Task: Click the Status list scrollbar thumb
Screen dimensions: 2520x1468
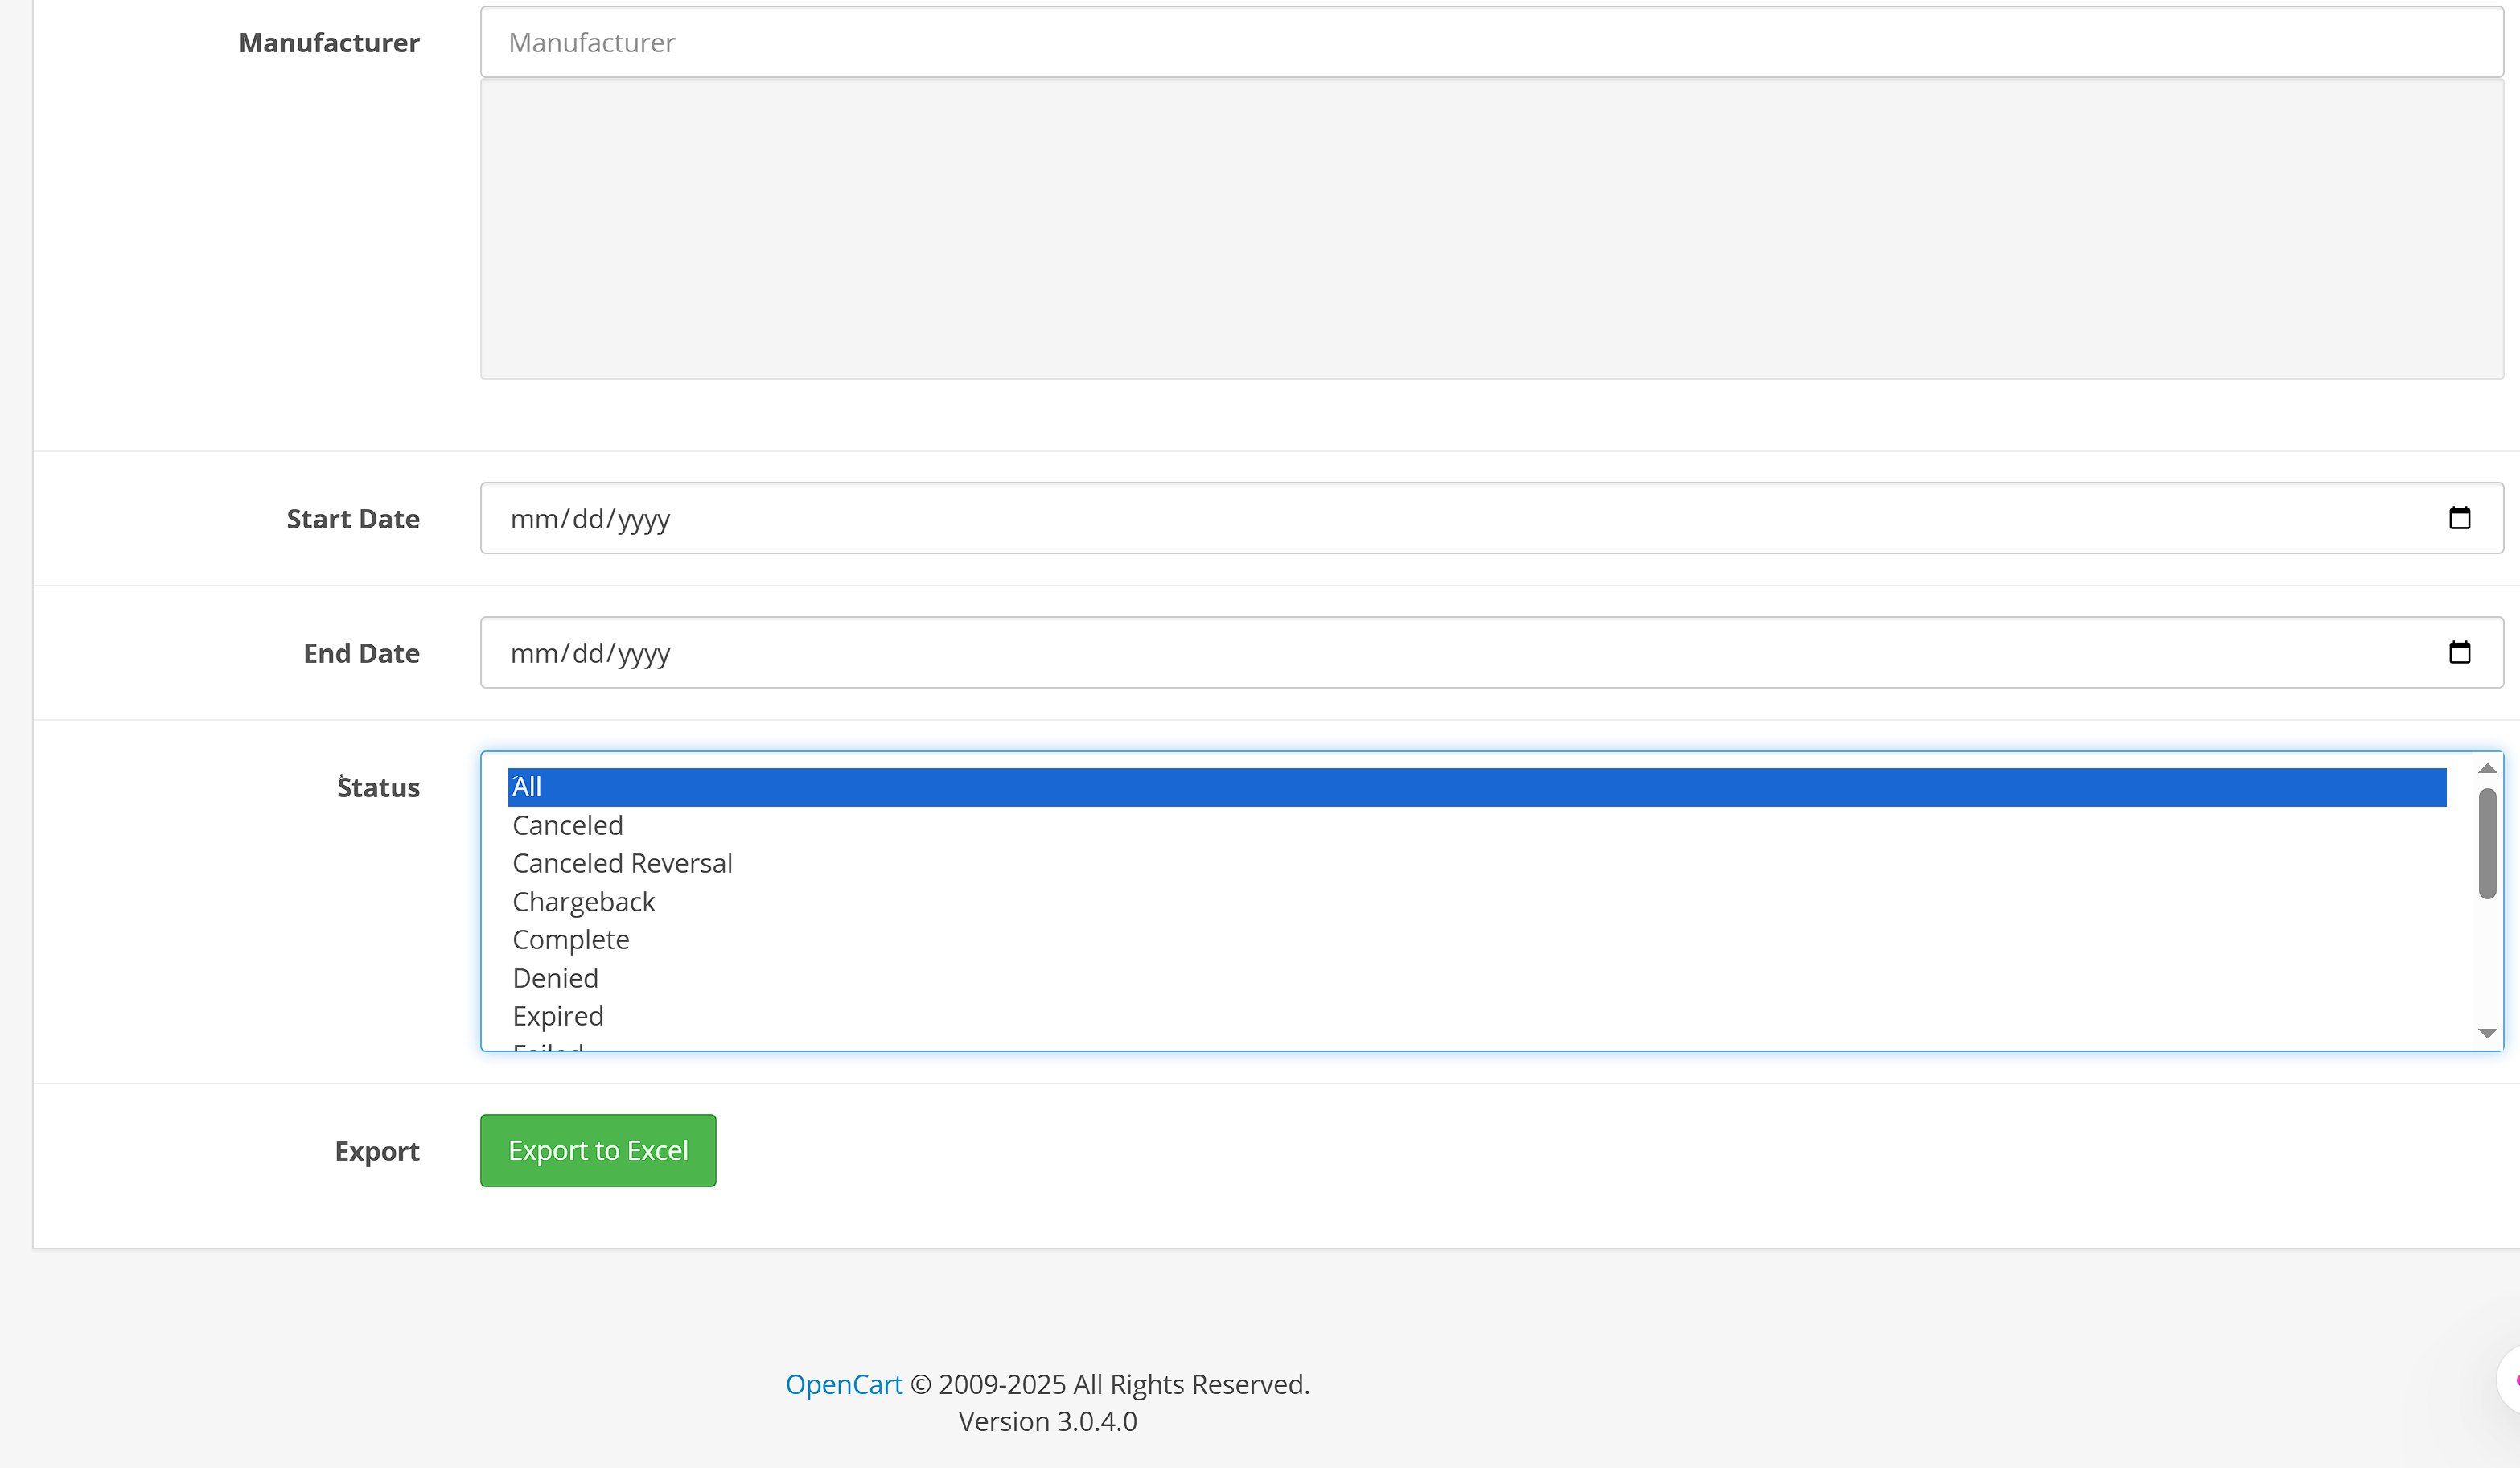Action: (2487, 843)
